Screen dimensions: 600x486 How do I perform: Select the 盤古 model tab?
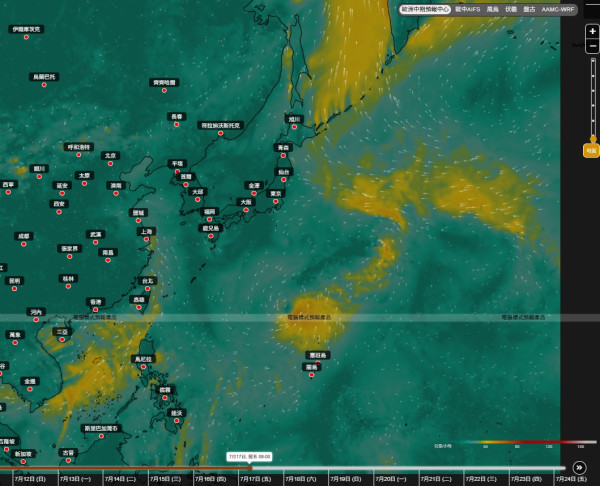click(529, 9)
